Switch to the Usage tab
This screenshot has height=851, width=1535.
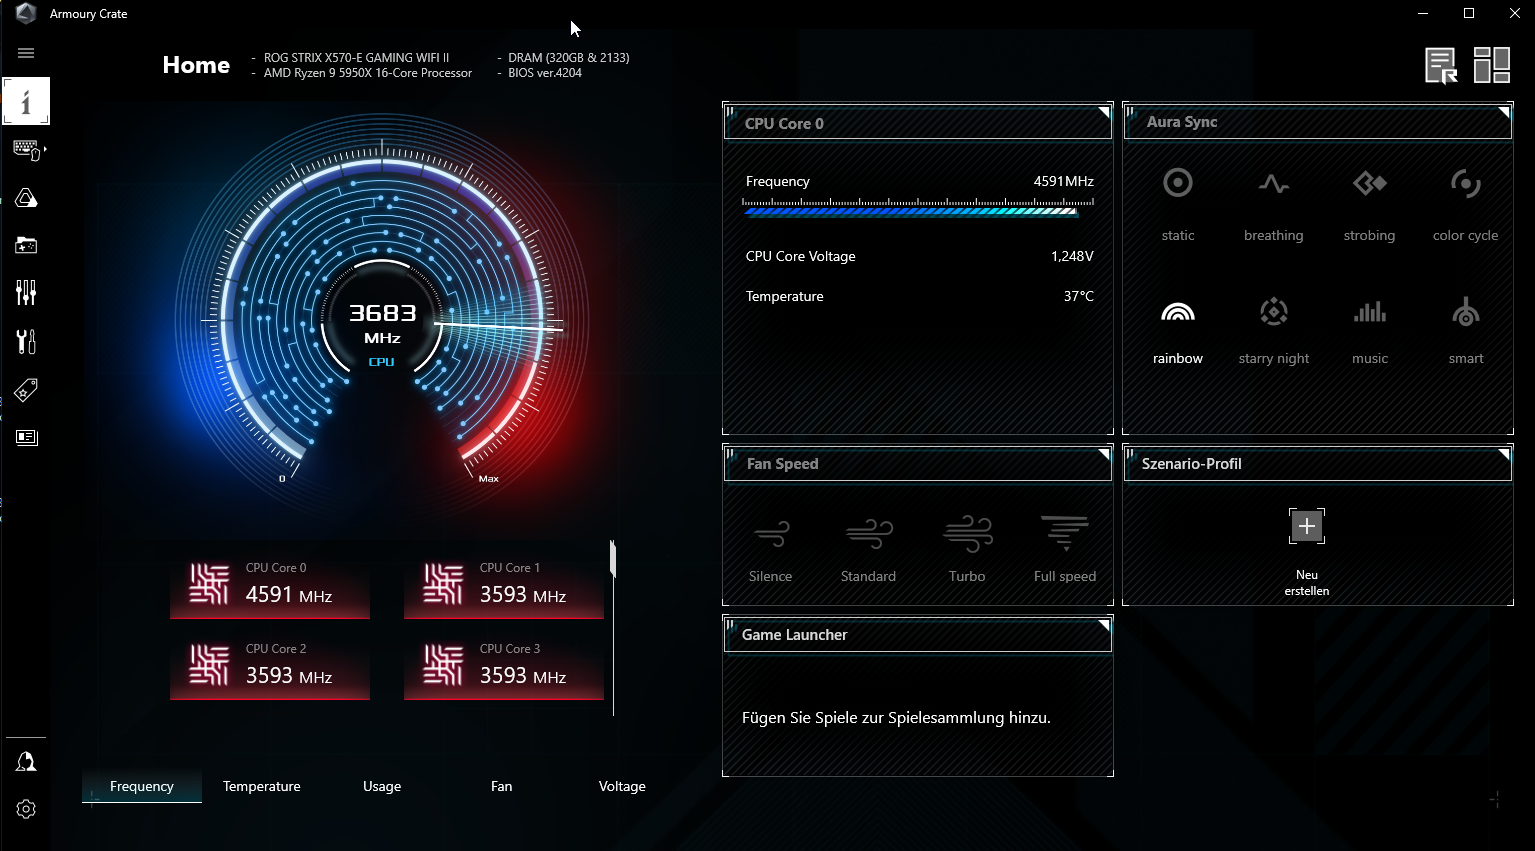(382, 786)
